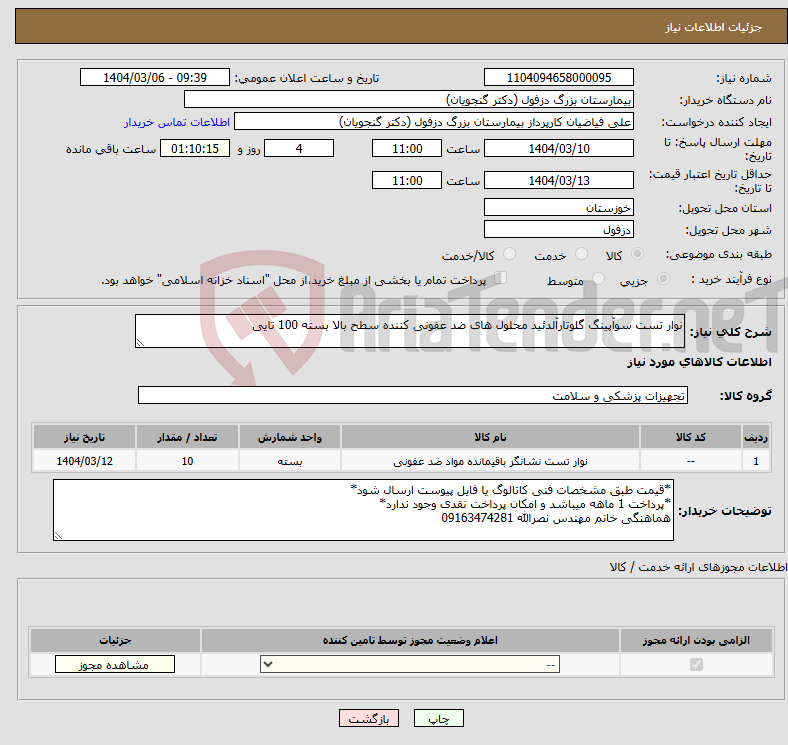The width and height of the screenshot is (788, 745).
Task: Click the announcement date field 1404/03/06 - 09:39
Action: (155, 77)
